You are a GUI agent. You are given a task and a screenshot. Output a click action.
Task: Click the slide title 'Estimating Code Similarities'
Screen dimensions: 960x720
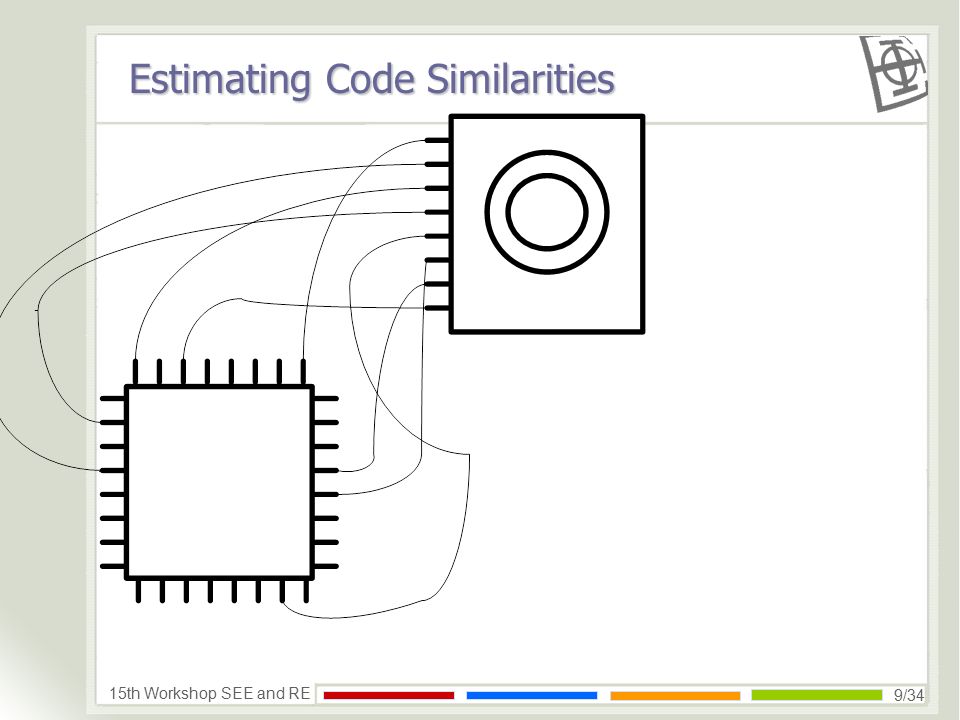(372, 80)
